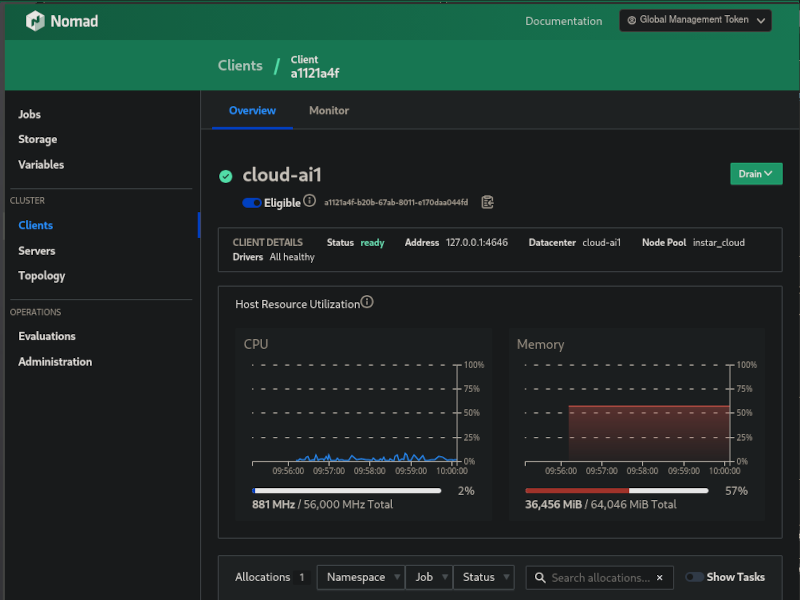
Task: Click the token icon in Global Management Token
Action: [x=632, y=20]
